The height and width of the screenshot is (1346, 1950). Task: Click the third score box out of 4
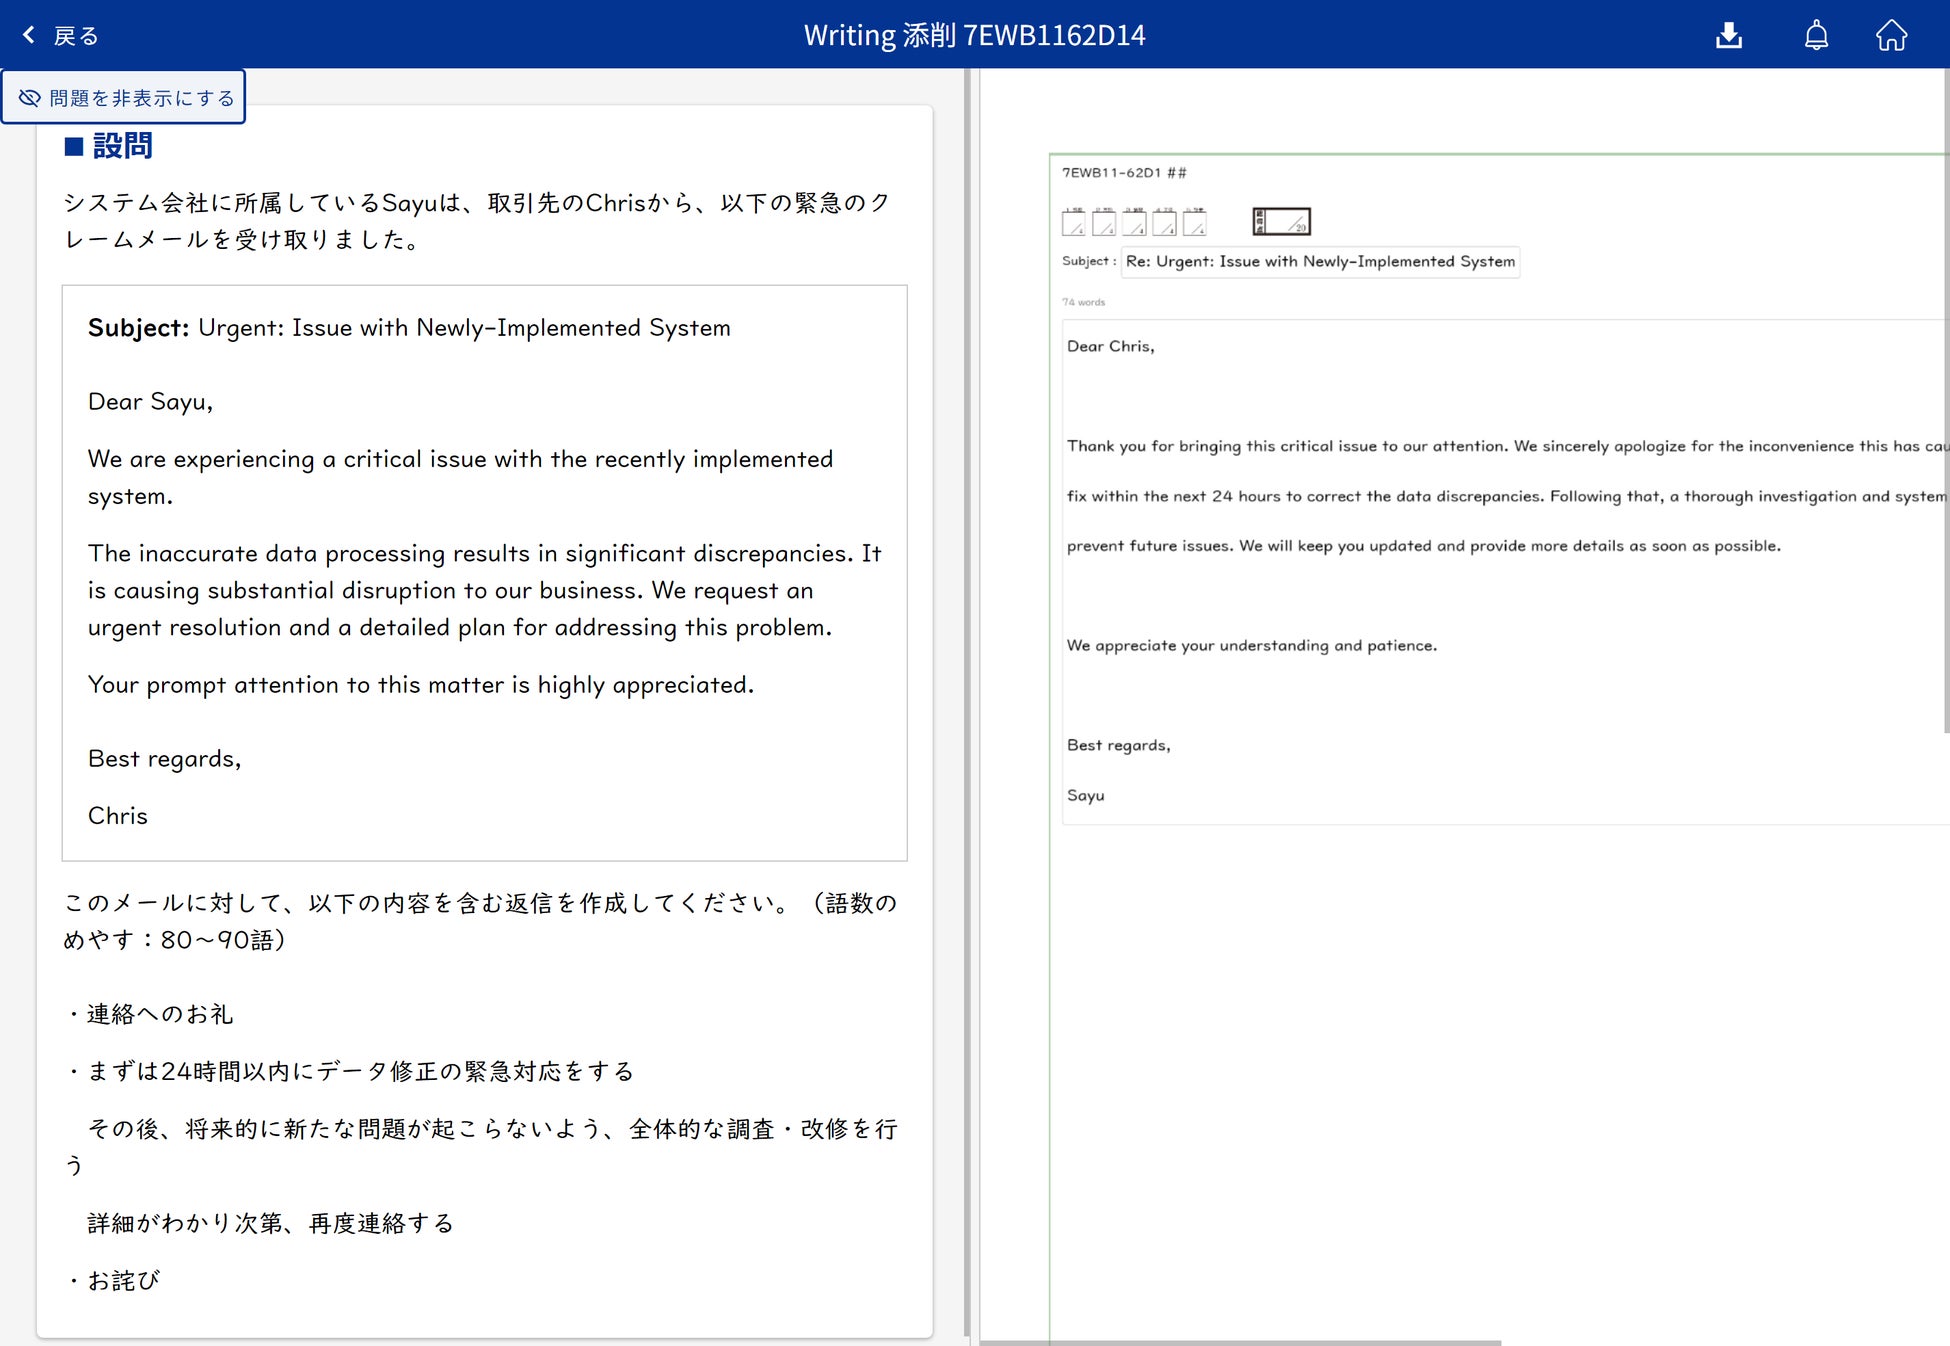coord(1133,222)
